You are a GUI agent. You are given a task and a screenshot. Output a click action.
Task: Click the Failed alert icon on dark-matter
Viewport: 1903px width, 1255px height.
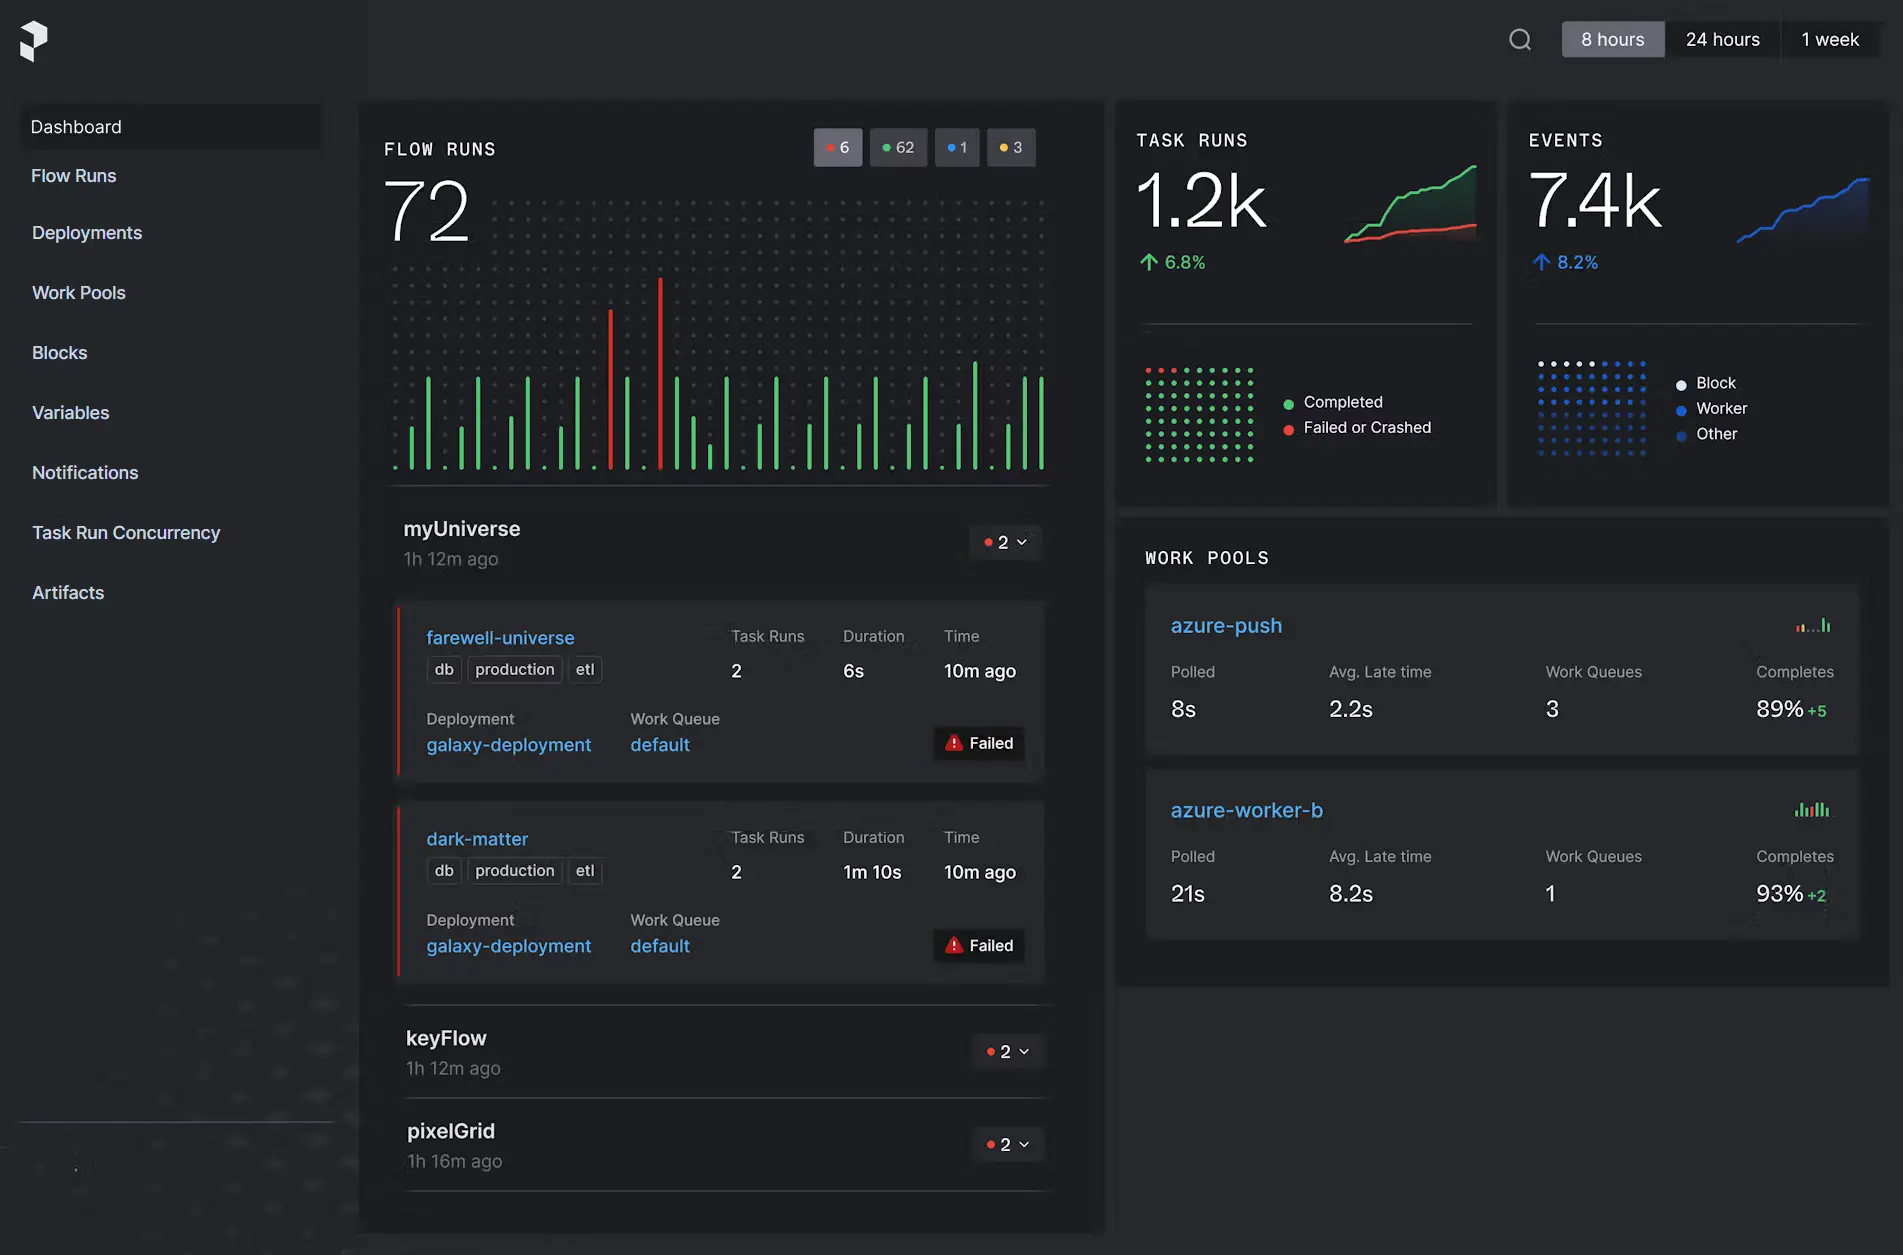coord(953,945)
